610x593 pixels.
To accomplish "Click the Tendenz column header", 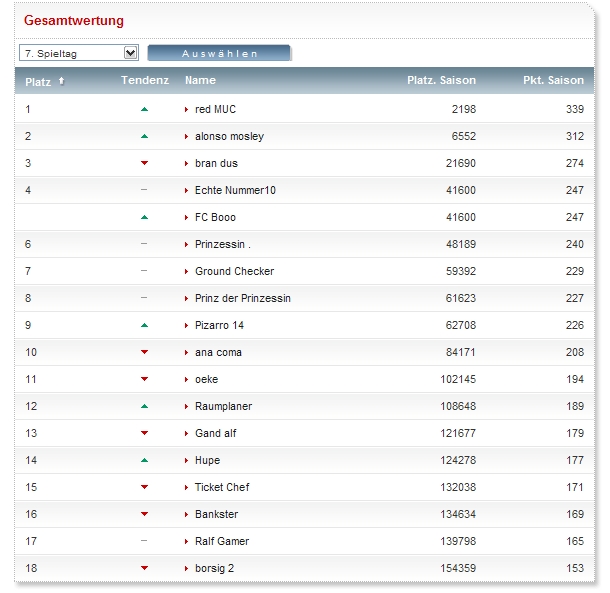I will point(144,80).
